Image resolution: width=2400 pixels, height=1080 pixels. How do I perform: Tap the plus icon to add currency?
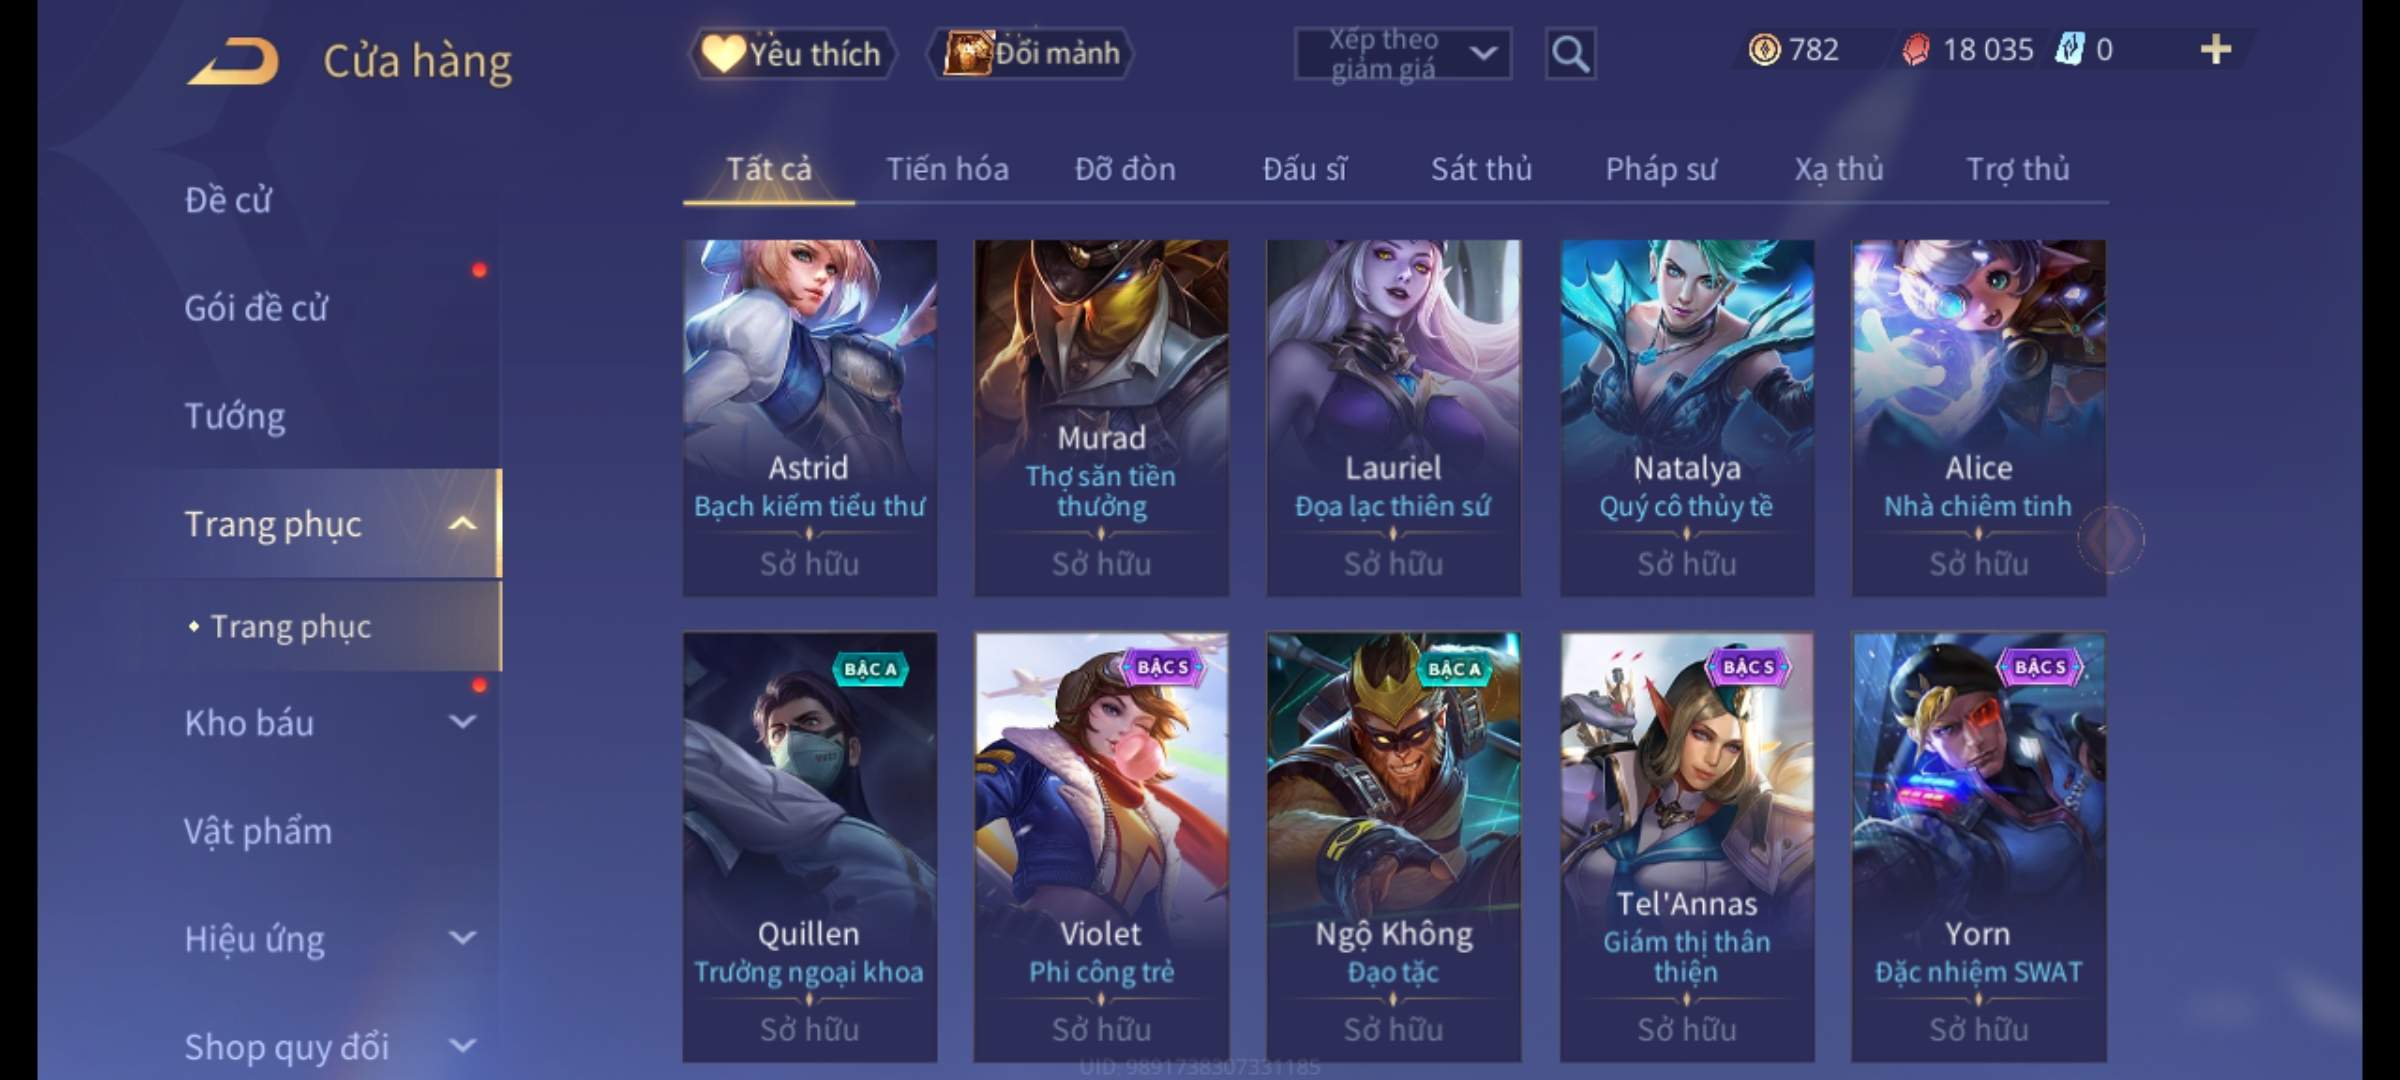[2216, 50]
